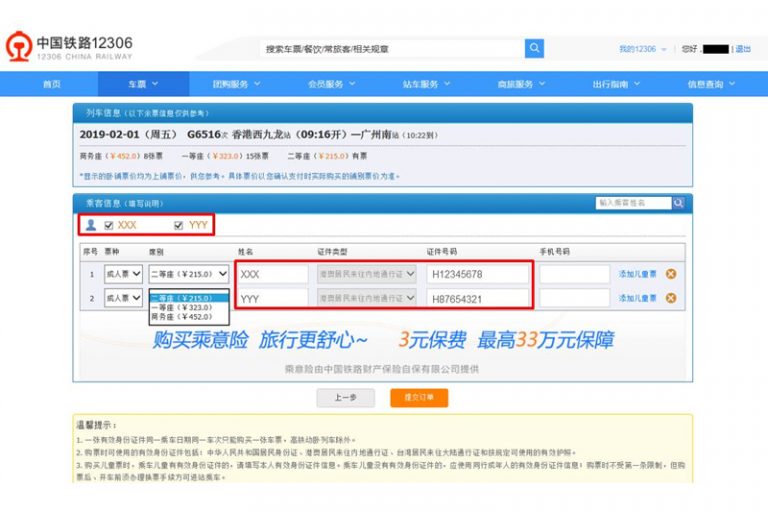Remove passenger row 2 with orange X icon

[x=671, y=298]
